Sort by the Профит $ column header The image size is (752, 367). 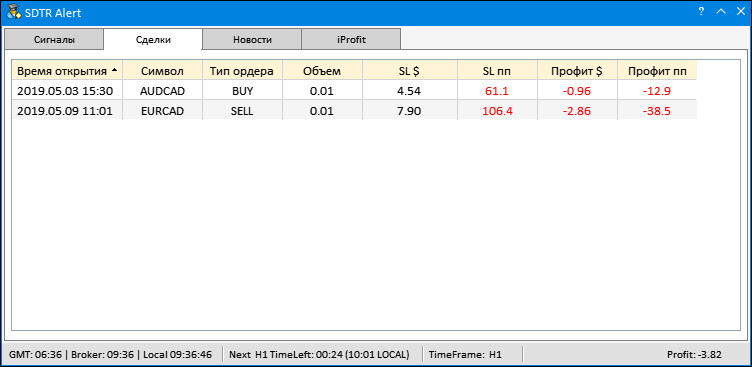[x=577, y=71]
